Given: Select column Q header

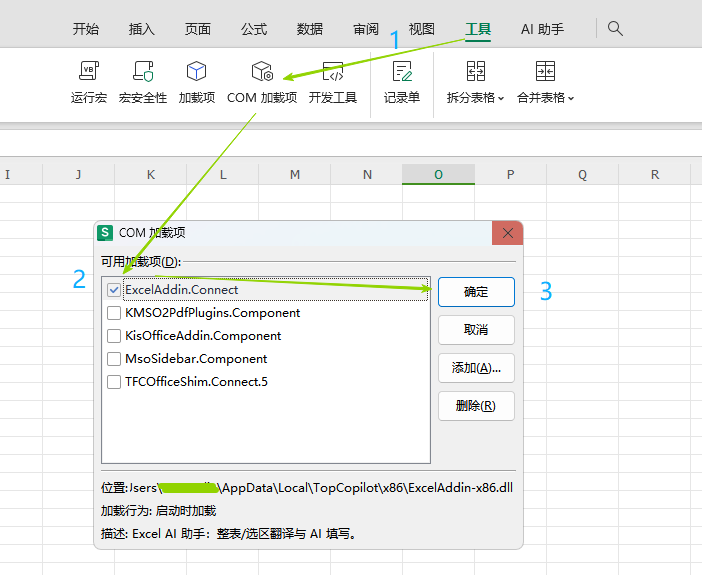Looking at the screenshot, I should 582,174.
